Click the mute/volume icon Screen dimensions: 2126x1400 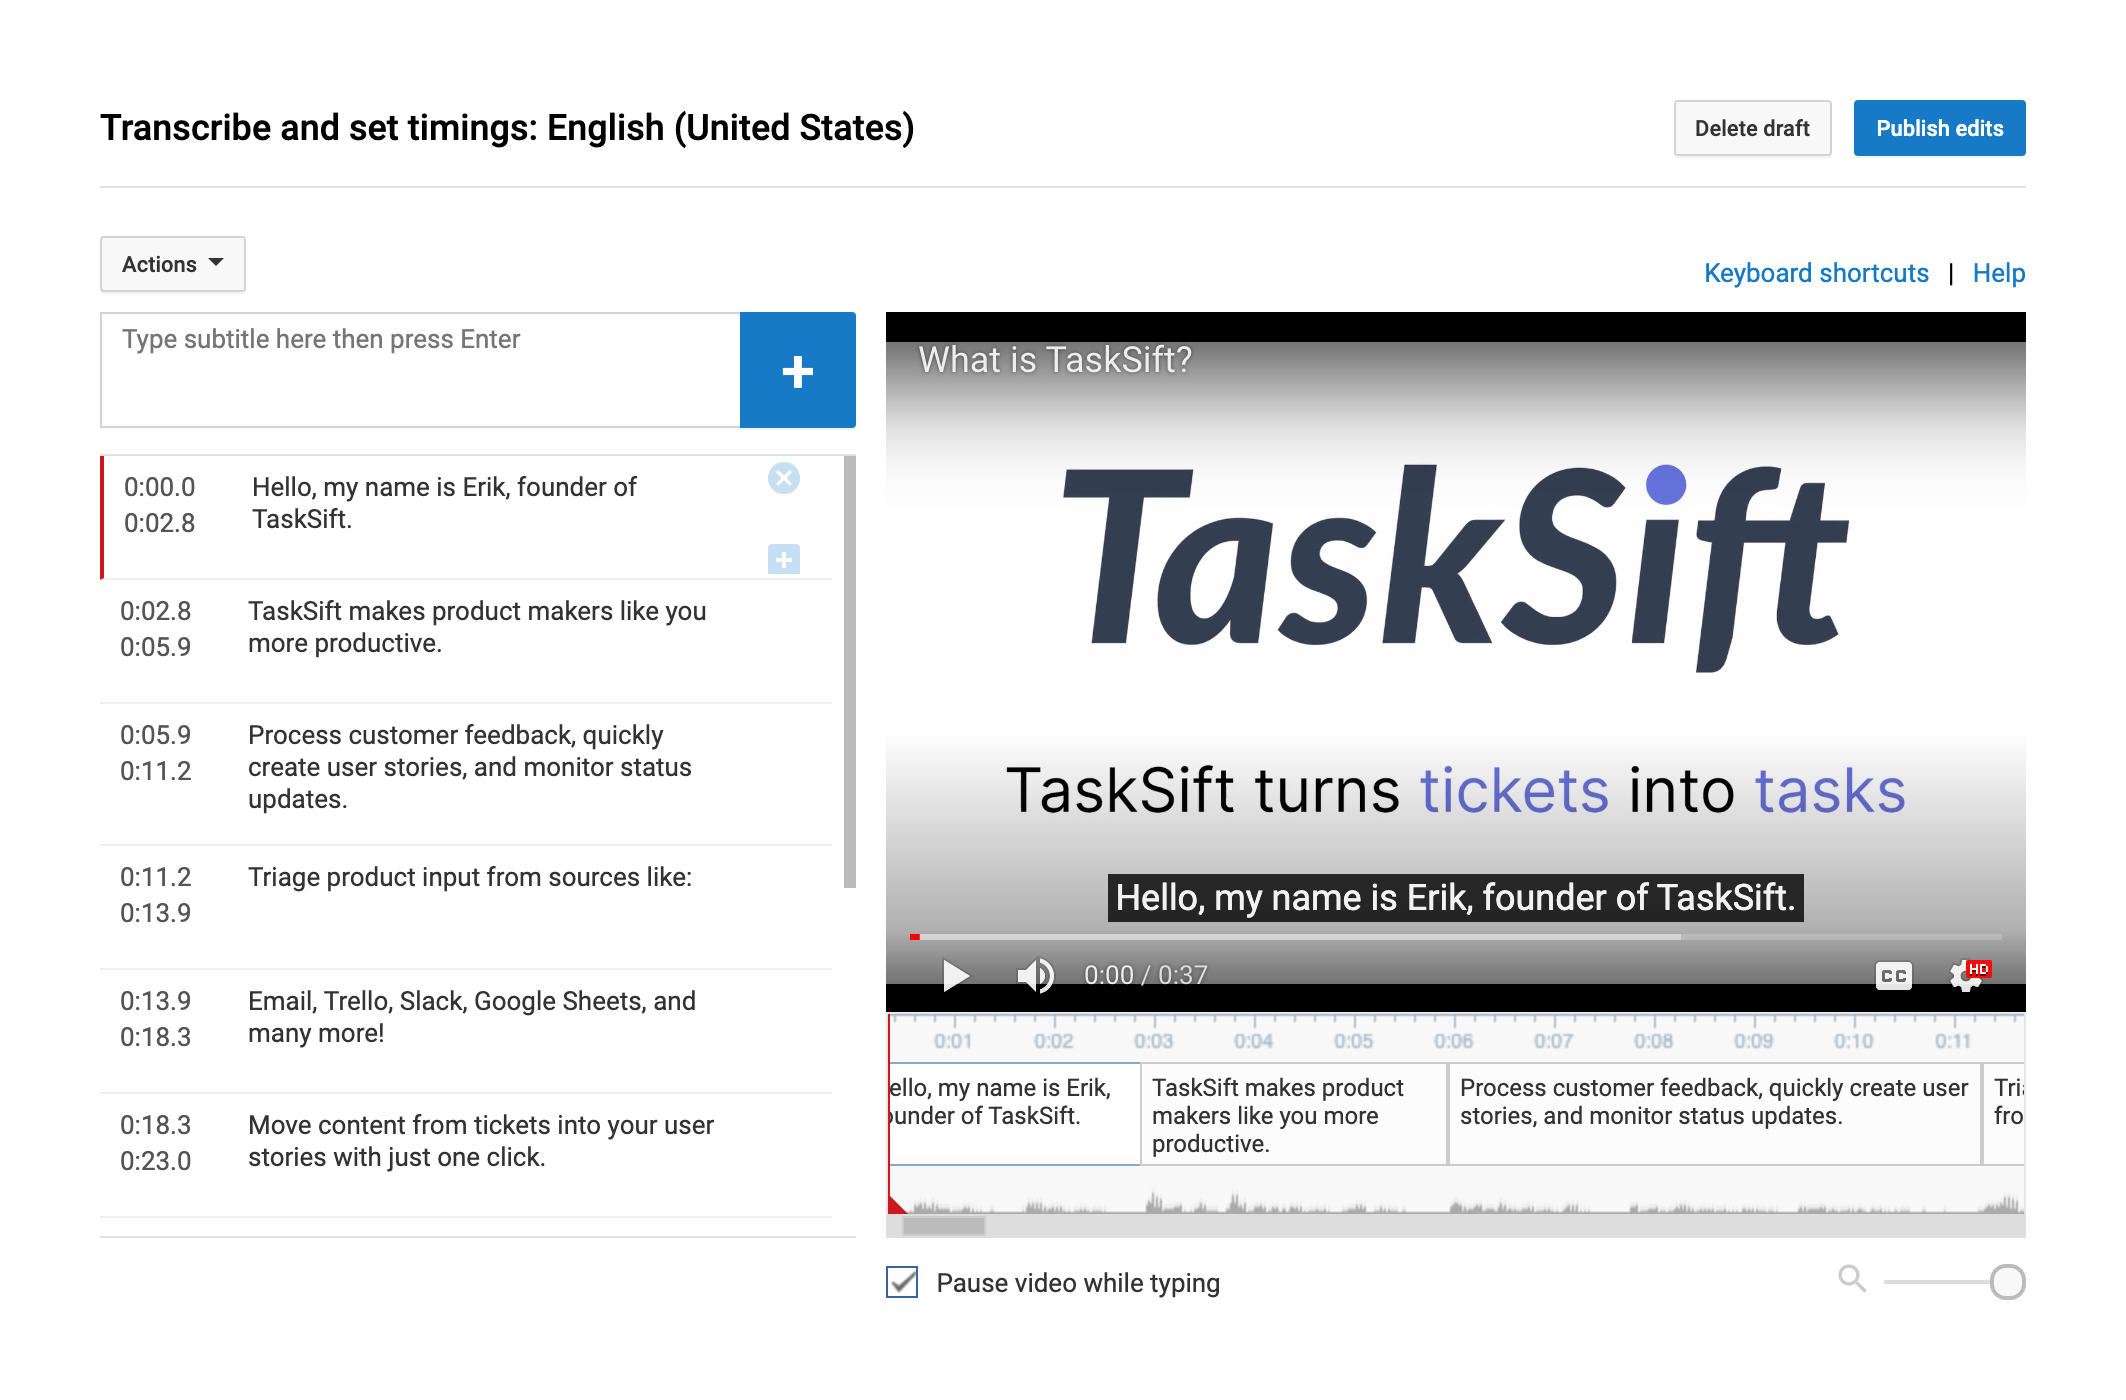1031,973
